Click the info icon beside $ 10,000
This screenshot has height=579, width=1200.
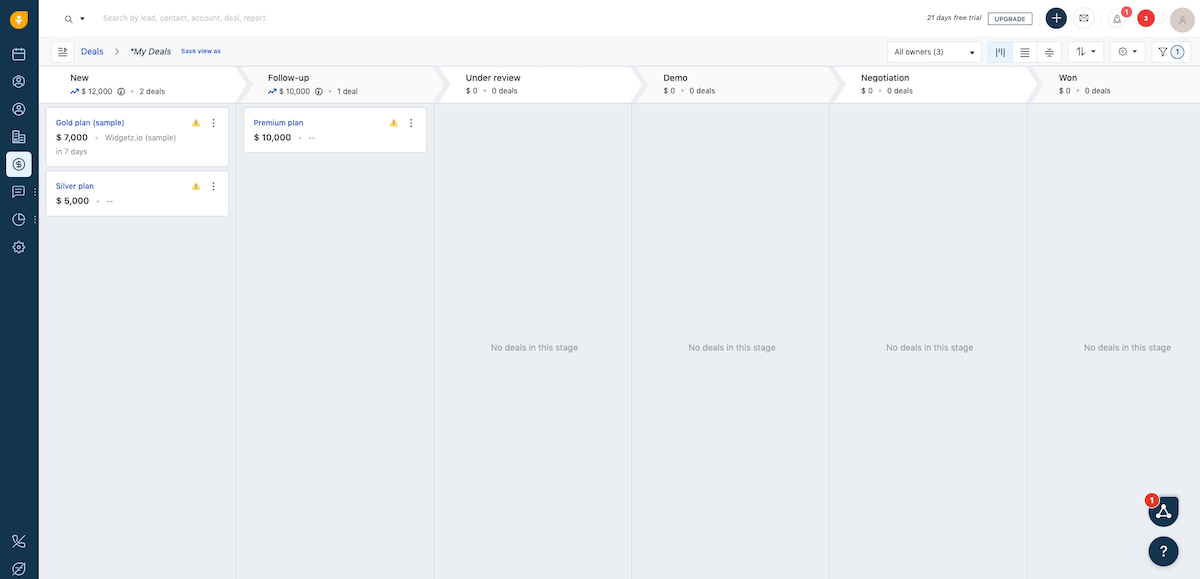click(319, 91)
